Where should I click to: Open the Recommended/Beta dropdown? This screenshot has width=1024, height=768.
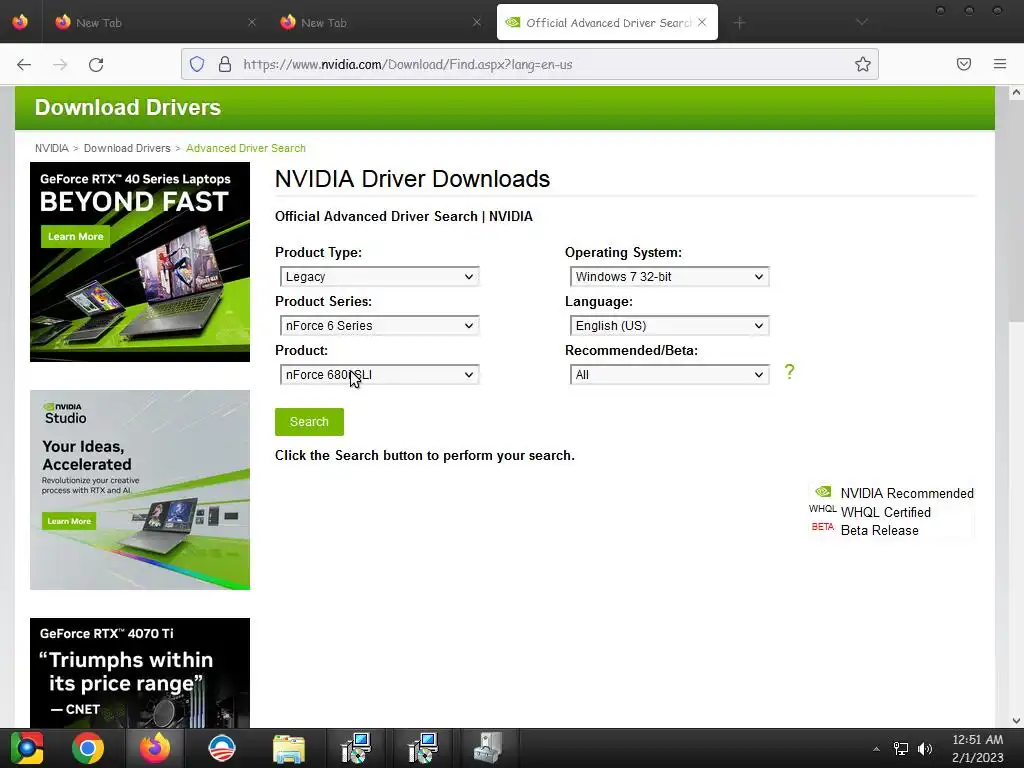pyautogui.click(x=669, y=374)
